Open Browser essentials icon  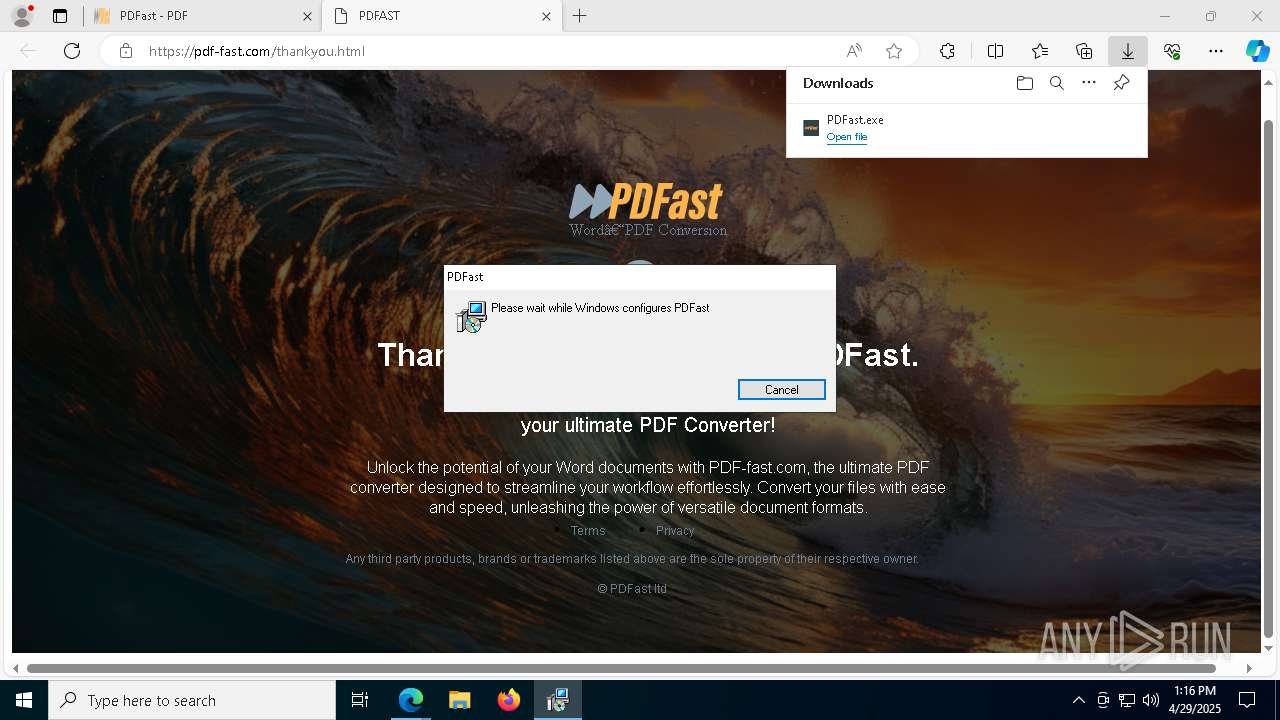[1172, 51]
